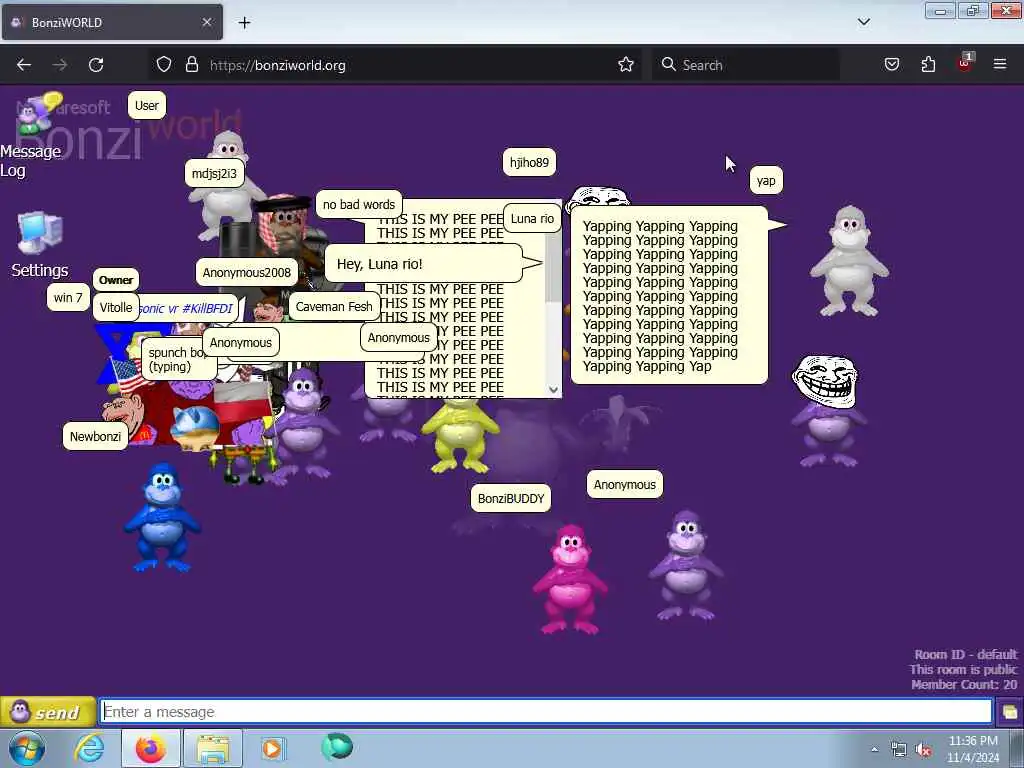Click the Firefox taskbar icon
This screenshot has width=1024, height=768.
pyautogui.click(x=150, y=748)
